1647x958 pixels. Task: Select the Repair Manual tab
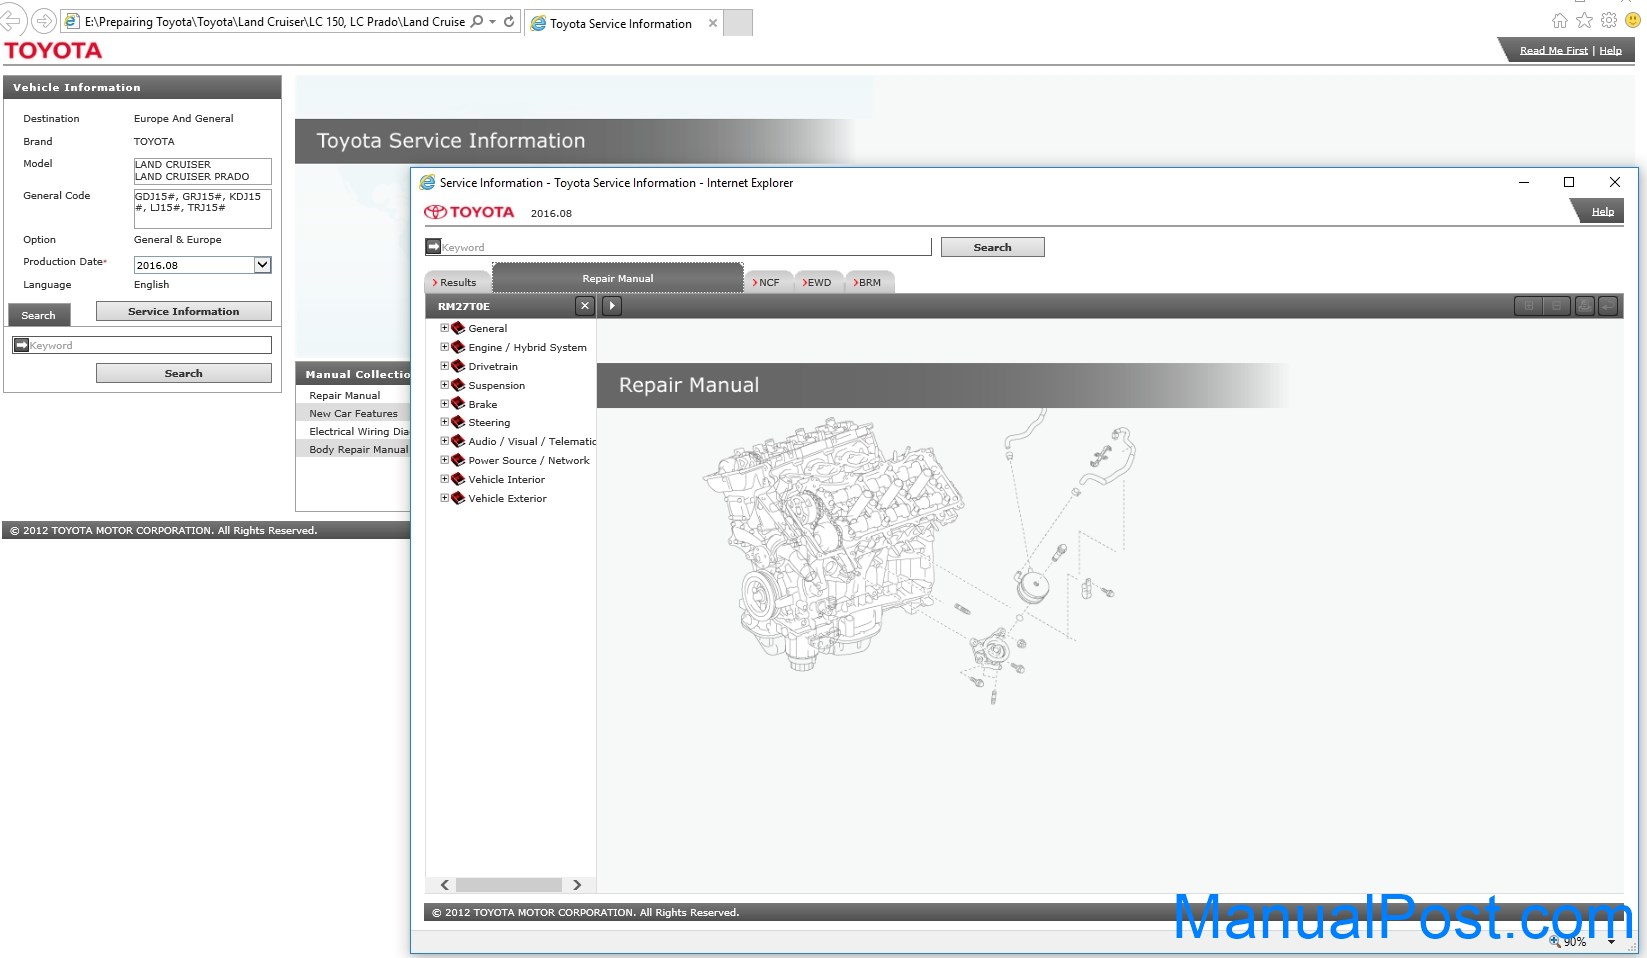pos(618,278)
